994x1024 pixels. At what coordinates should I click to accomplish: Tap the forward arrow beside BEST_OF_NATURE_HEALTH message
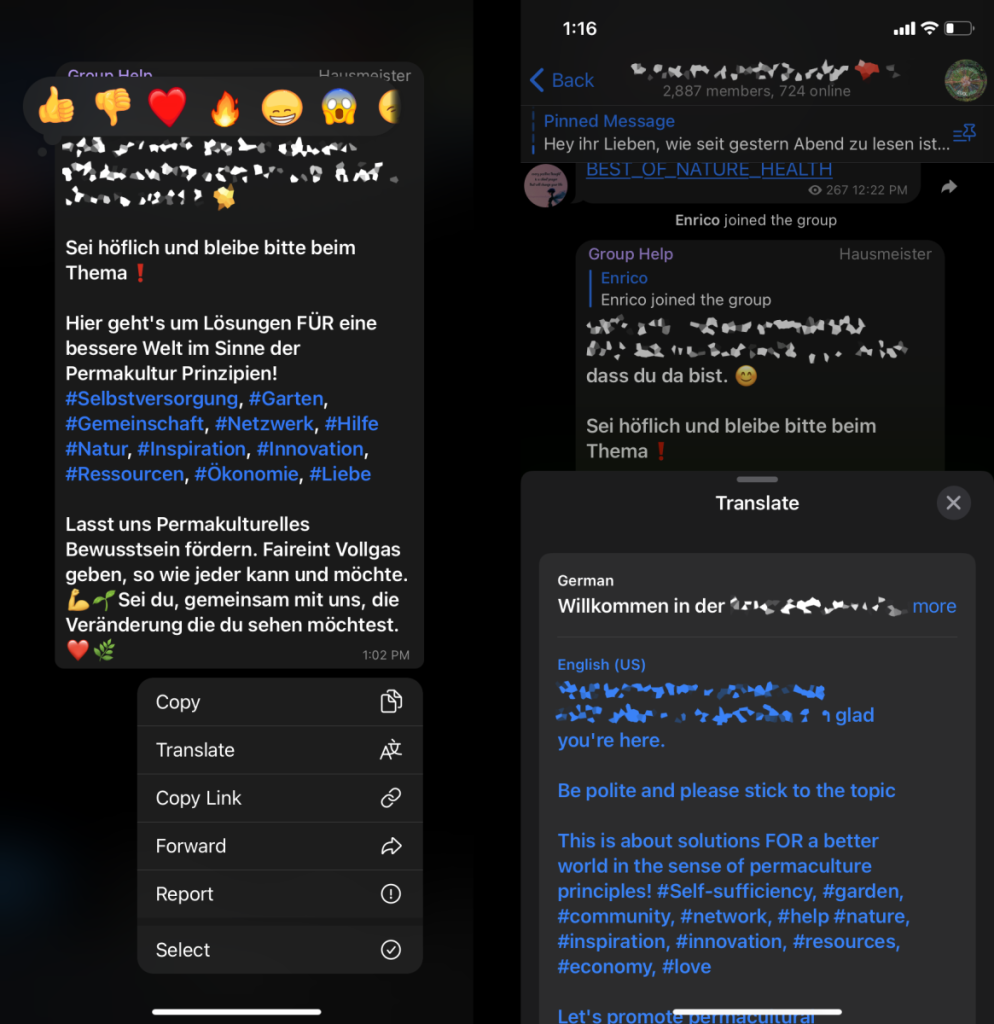948,187
